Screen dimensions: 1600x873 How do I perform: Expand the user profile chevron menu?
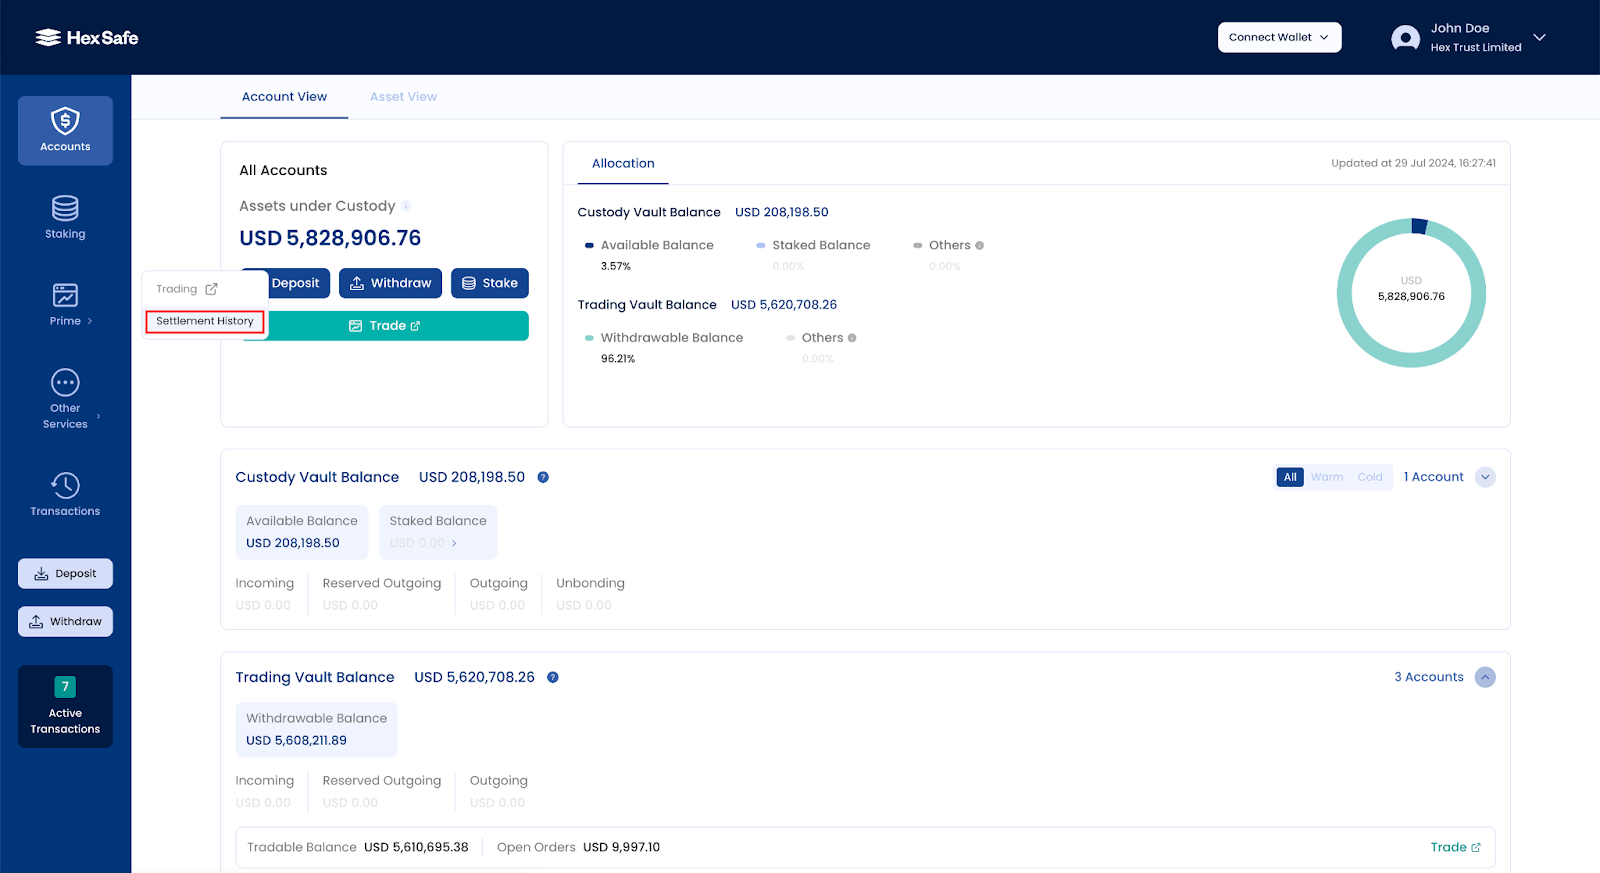pos(1539,37)
